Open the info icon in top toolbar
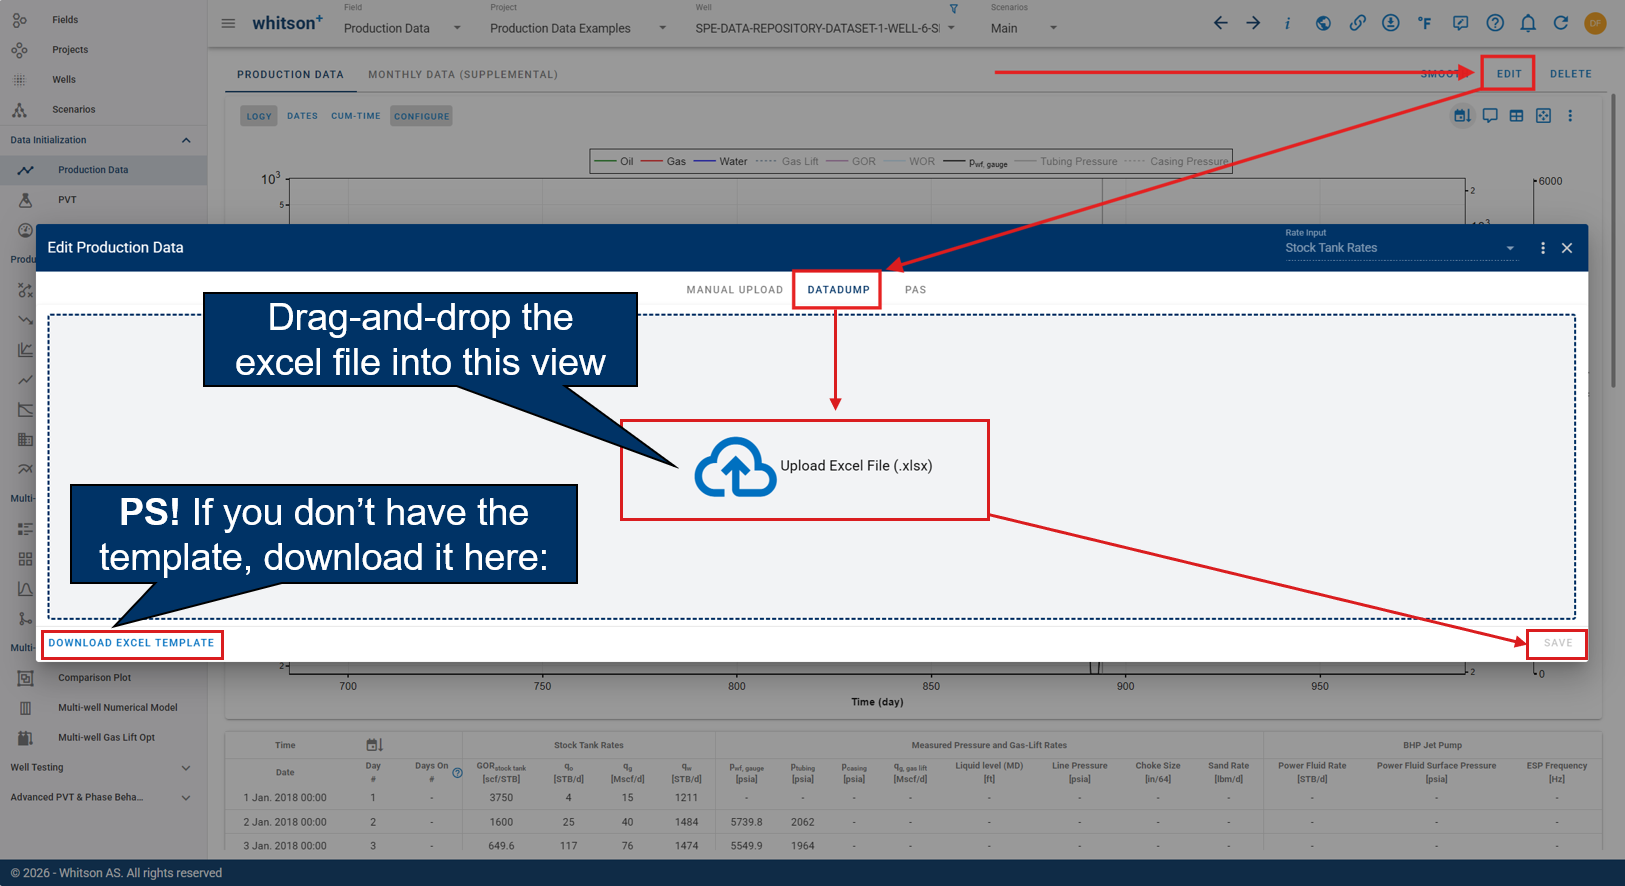The width and height of the screenshot is (1625, 886). [x=1287, y=23]
